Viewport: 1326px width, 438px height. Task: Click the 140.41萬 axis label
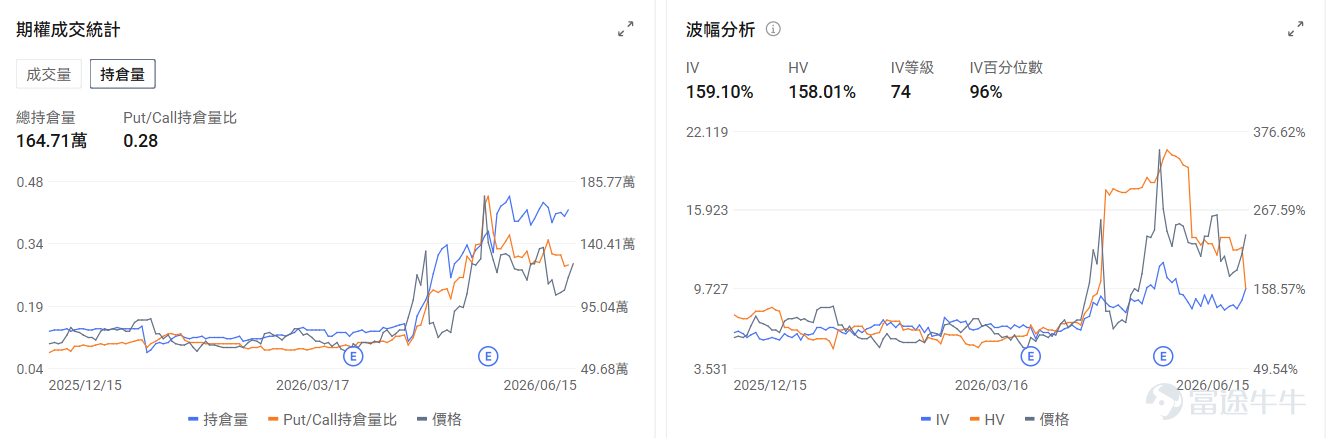607,244
